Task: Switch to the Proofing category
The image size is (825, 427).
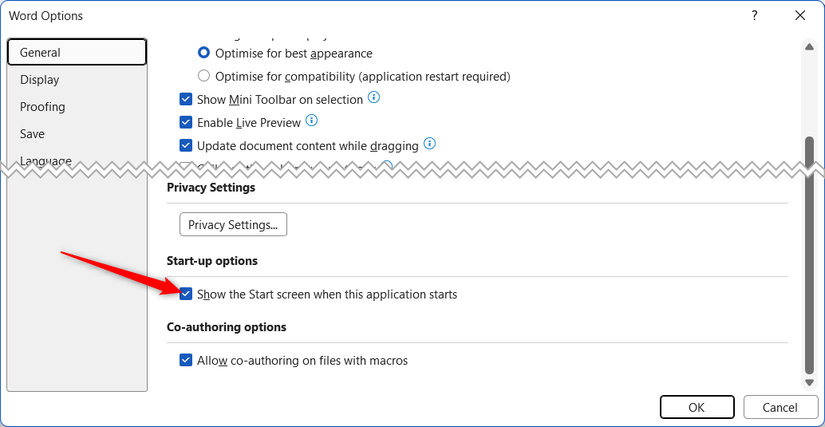Action: pos(43,107)
